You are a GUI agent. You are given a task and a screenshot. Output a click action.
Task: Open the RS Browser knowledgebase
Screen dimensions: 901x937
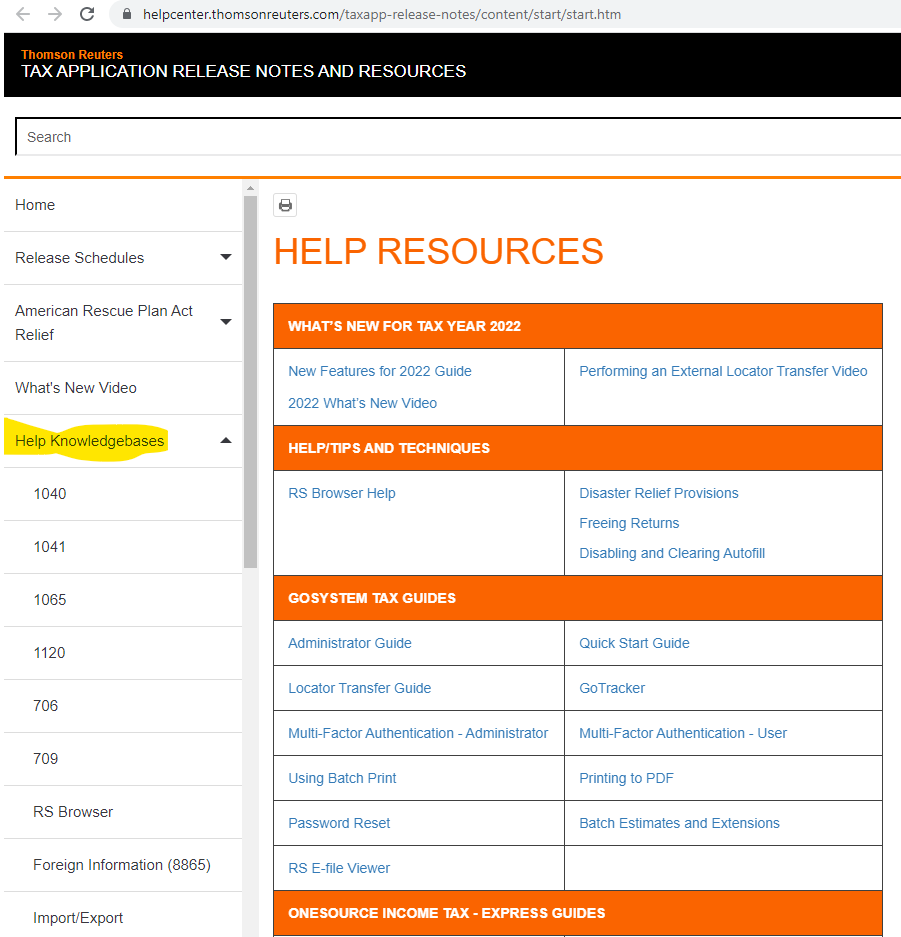(x=123, y=812)
